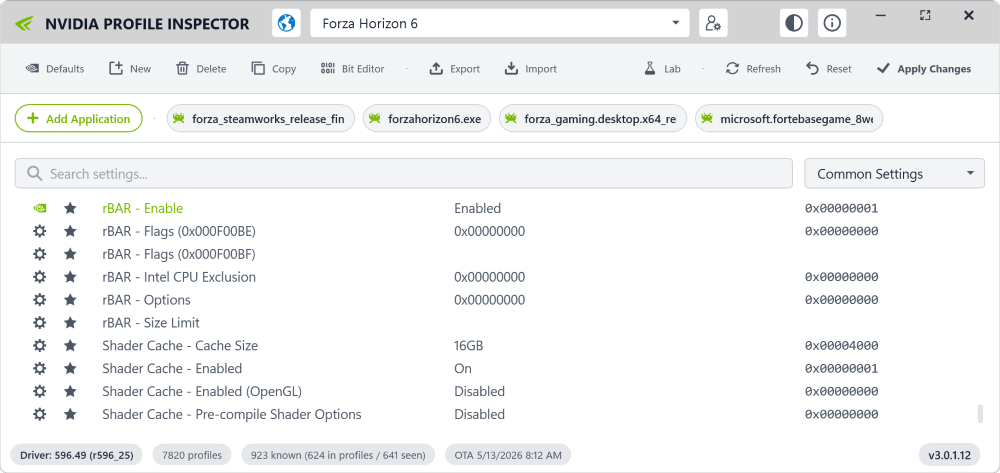Screen dimensions: 1000x473
Task: Select the rBAR - Size Limit setting name
Action: point(151,323)
